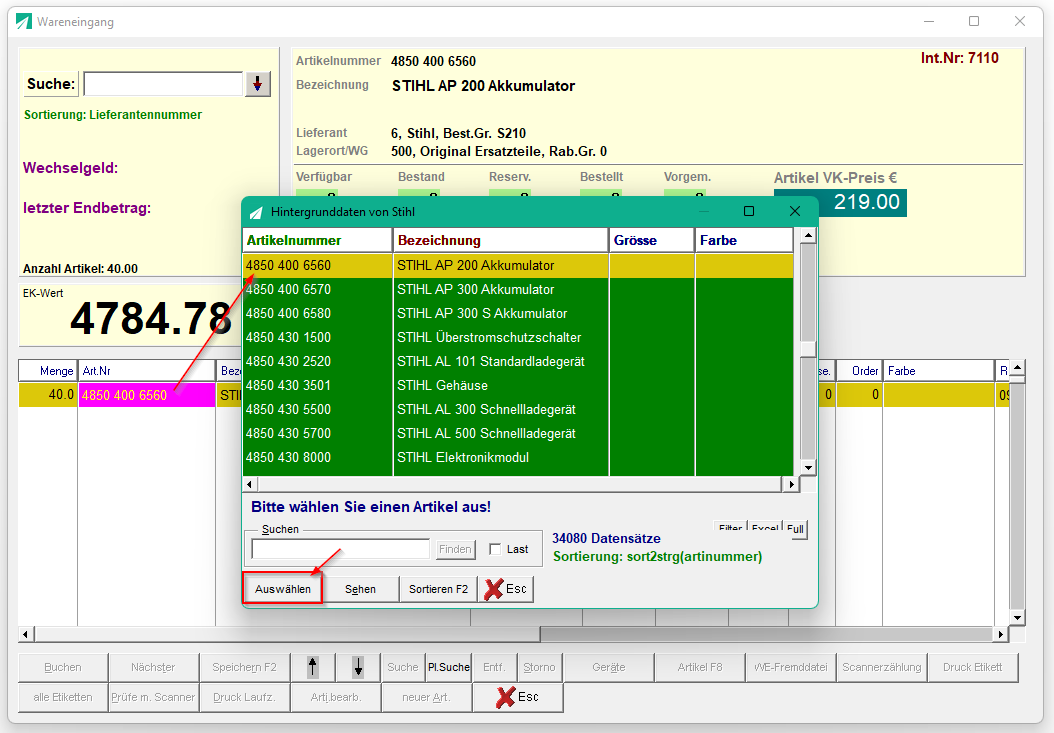Click left arrow of main grid horizontal scrollbar
The width and height of the screenshot is (1054, 733).
point(26,634)
